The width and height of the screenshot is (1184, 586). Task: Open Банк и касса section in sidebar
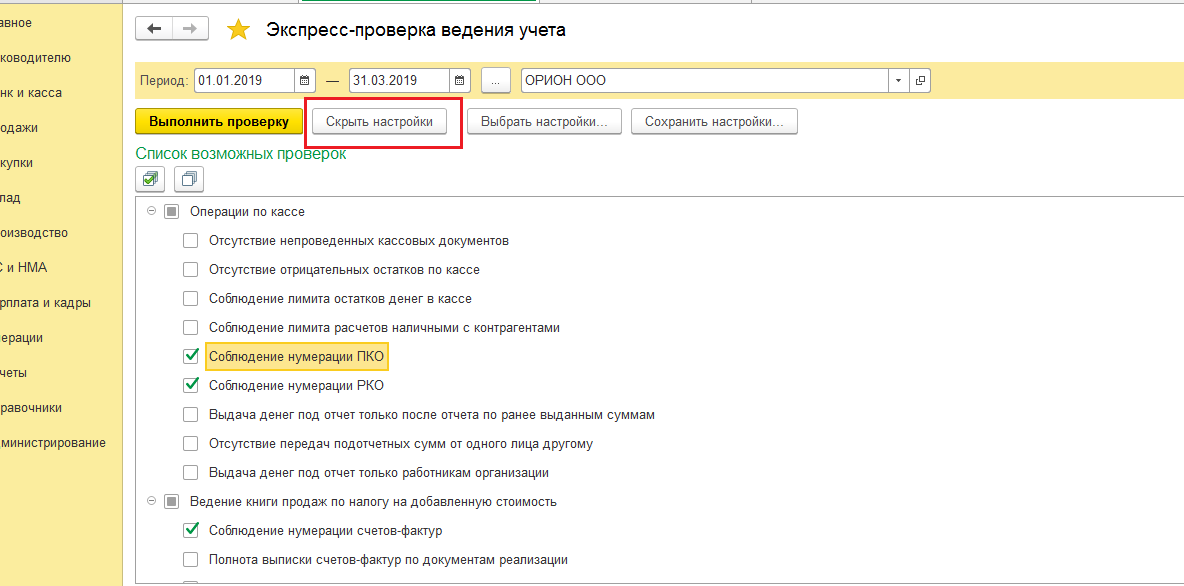click(x=32, y=93)
